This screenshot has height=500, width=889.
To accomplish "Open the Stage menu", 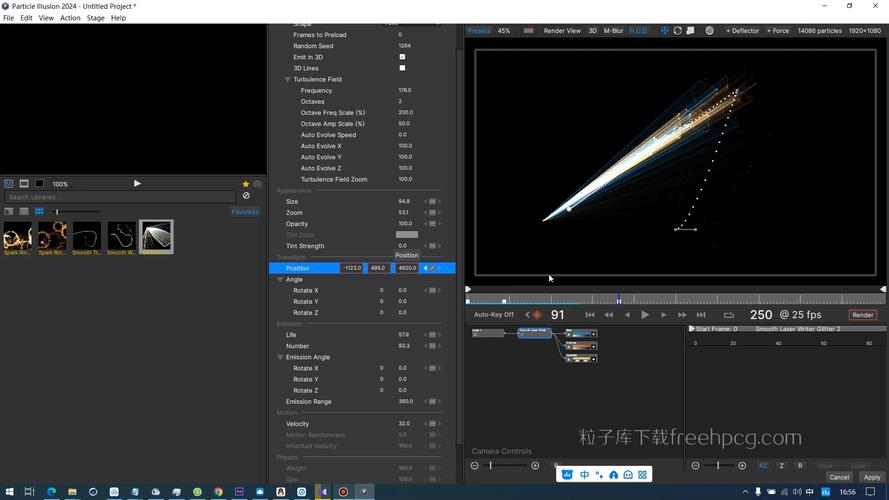I will point(95,18).
